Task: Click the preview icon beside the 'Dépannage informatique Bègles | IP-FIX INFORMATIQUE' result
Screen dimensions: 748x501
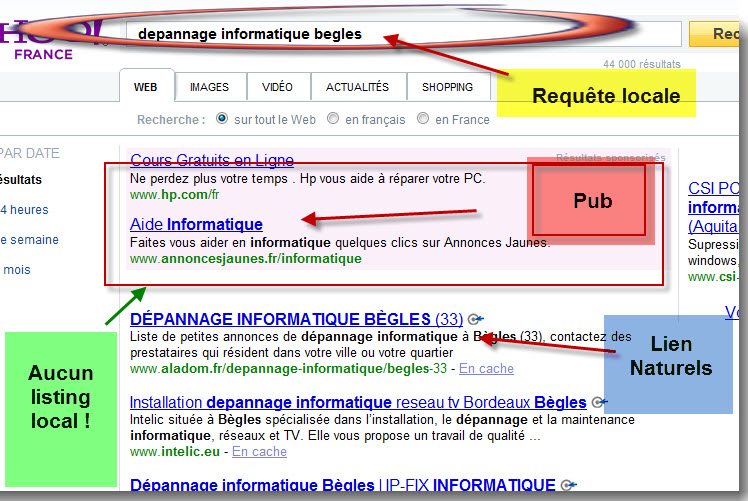Action: (569, 485)
